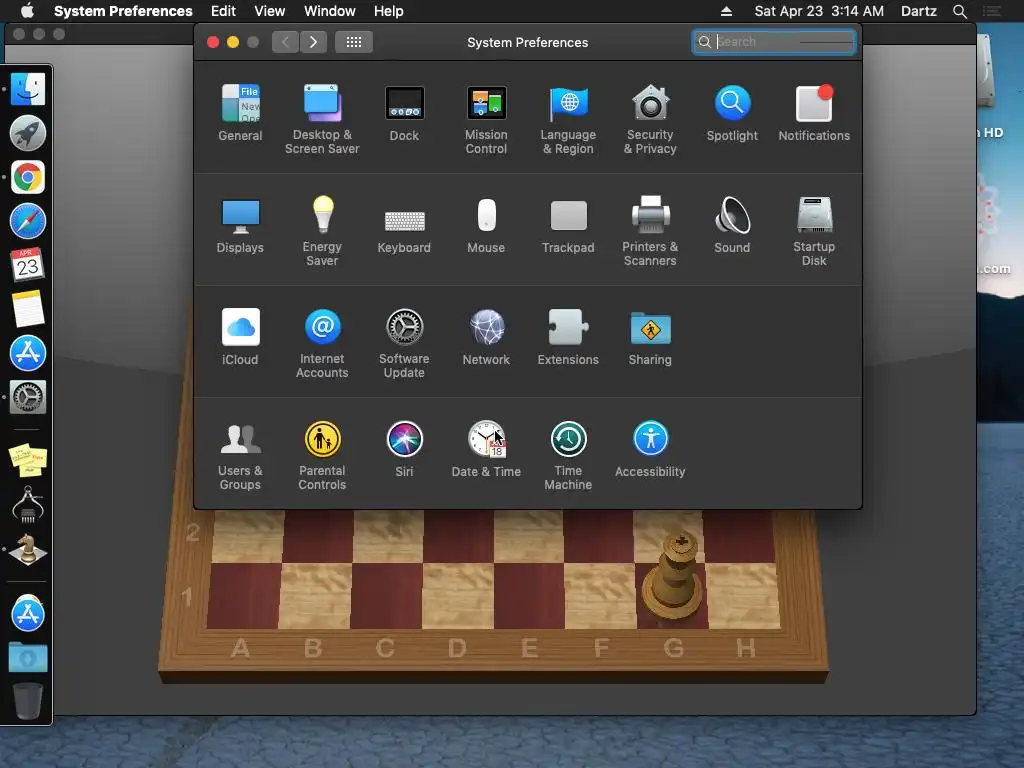The image size is (1024, 768).
Task: Click the eject icon in menu bar
Action: pyautogui.click(x=726, y=11)
